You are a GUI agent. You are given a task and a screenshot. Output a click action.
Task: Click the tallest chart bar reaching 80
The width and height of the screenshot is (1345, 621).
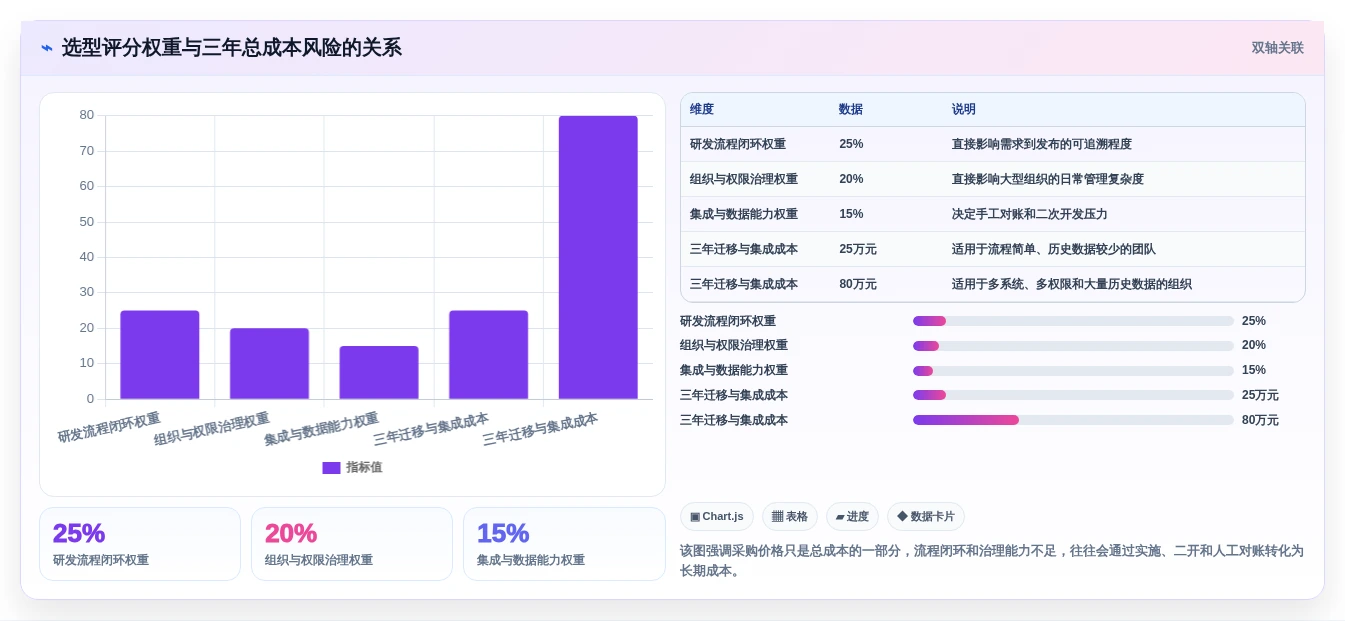(x=598, y=257)
